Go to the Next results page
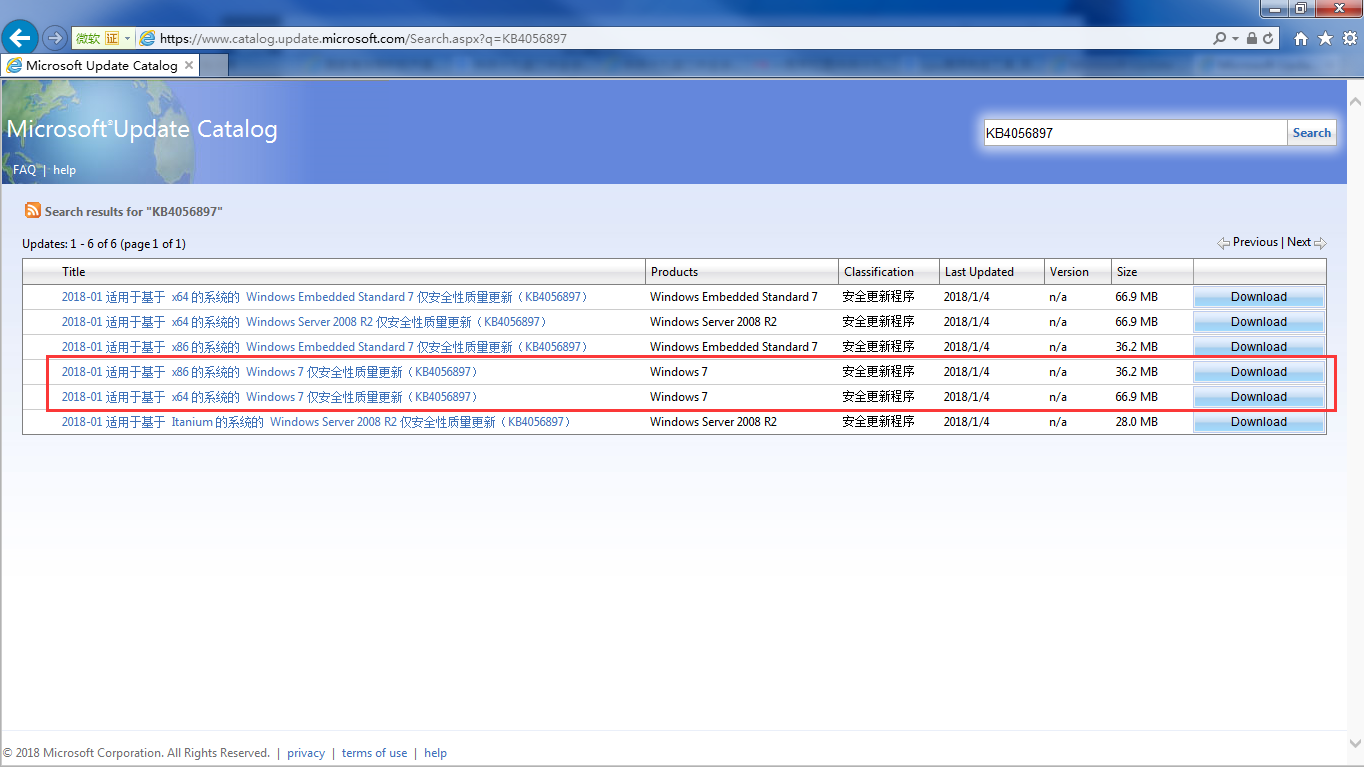This screenshot has height=767, width=1364. [x=1299, y=242]
